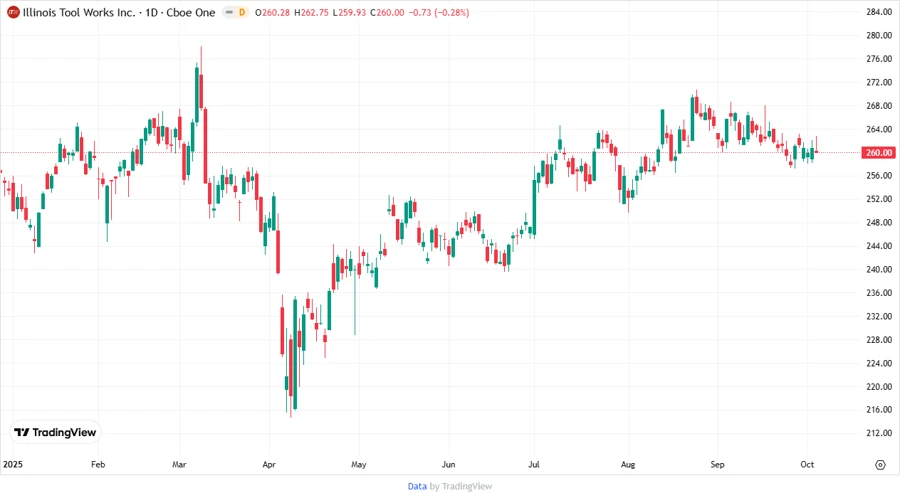This screenshot has width=900, height=498.
Task: Click the 284.00 level on price scale
Action: (880, 12)
